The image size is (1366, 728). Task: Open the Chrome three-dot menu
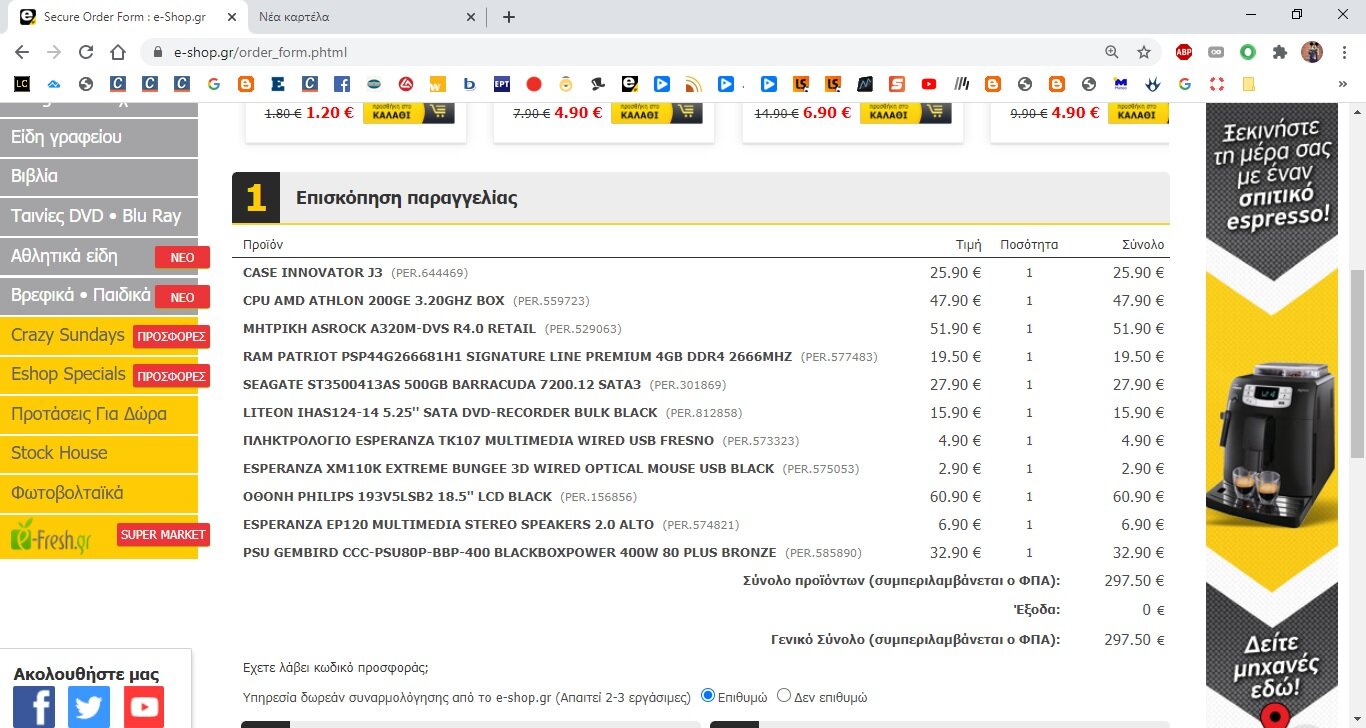pyautogui.click(x=1344, y=52)
